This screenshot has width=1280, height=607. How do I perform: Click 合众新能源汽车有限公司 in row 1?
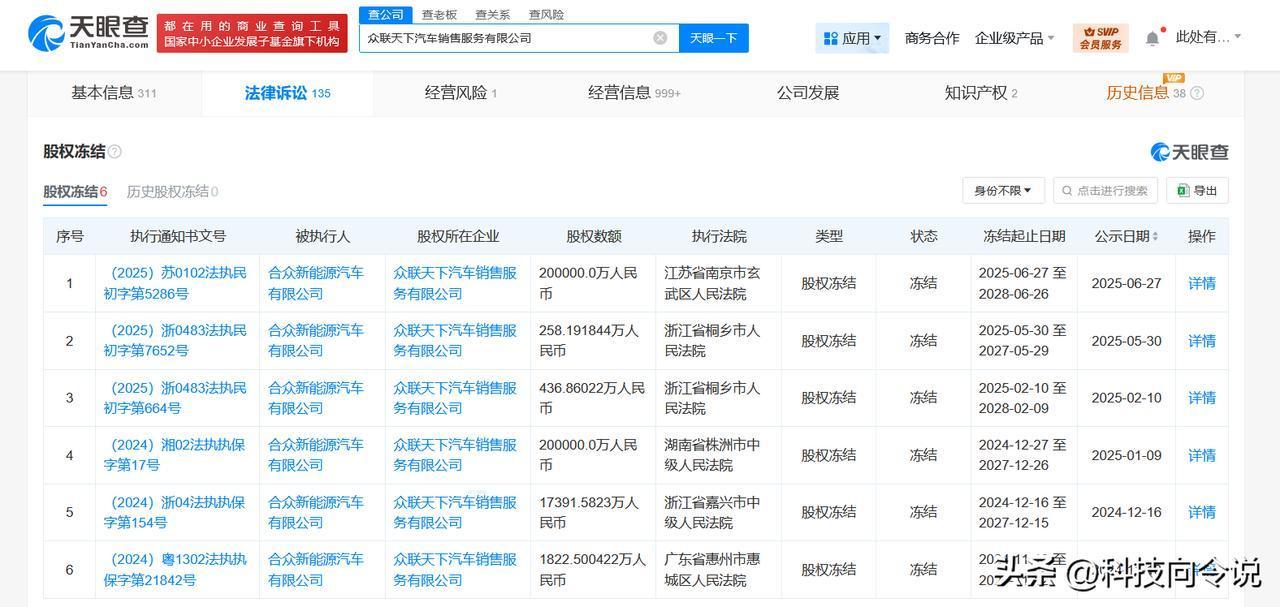(316, 283)
